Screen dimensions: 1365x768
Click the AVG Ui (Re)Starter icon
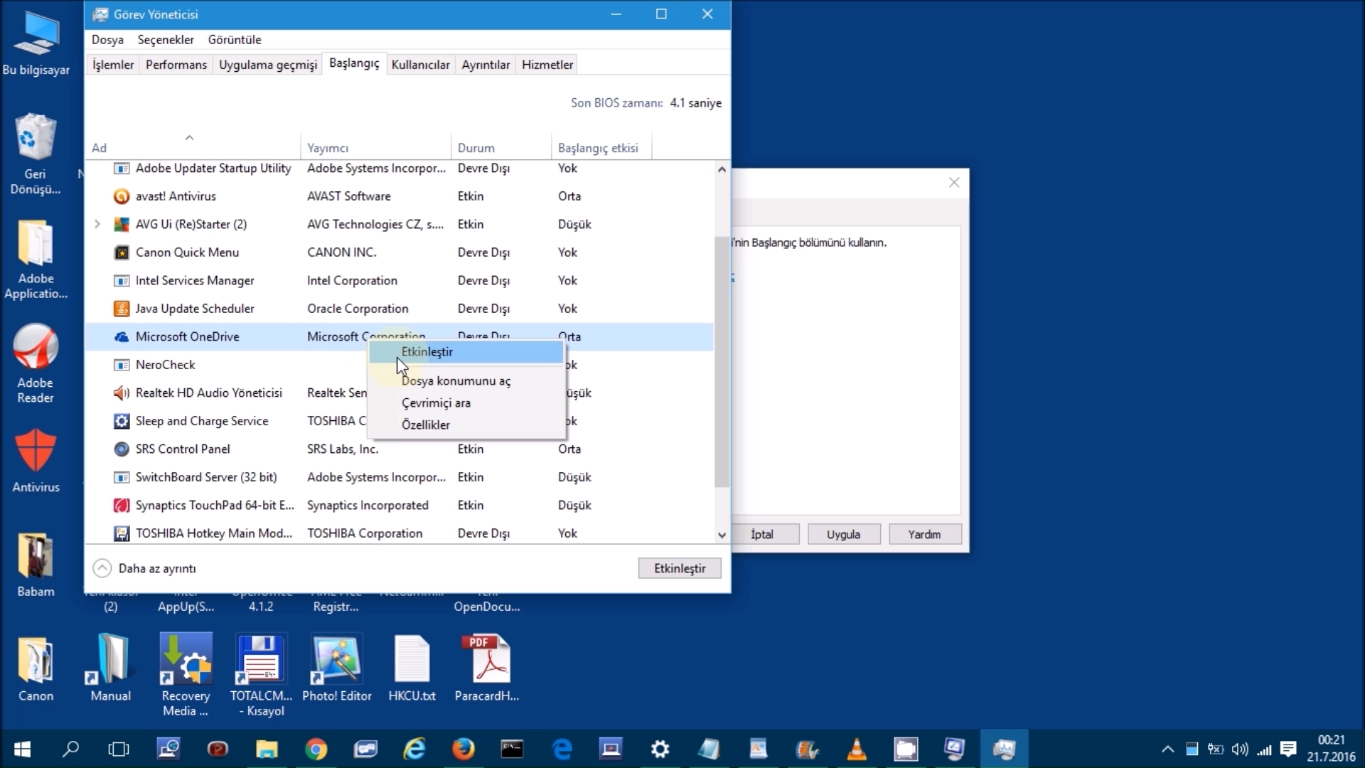tap(122, 224)
